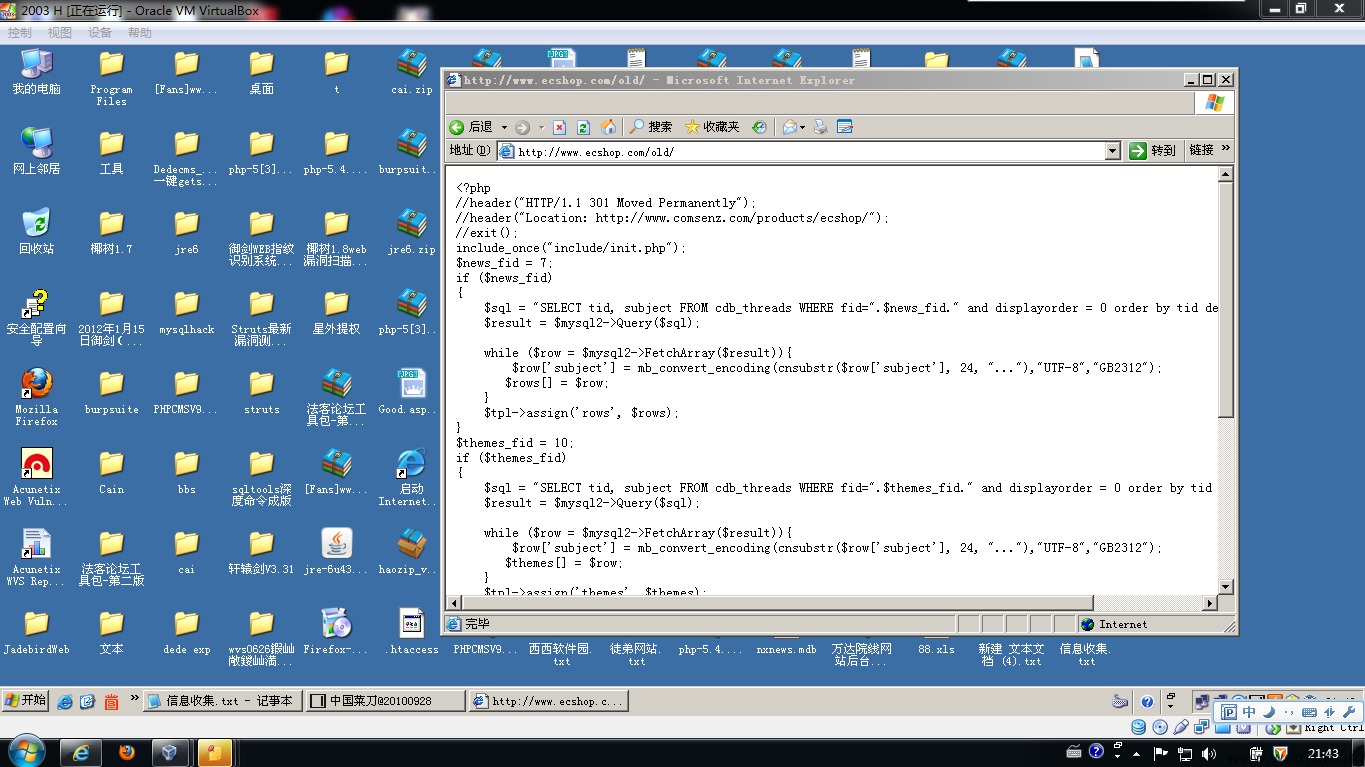Screen dimensions: 1365x767
Task: Open VirtualBox 视图 menu
Action: pos(60,33)
